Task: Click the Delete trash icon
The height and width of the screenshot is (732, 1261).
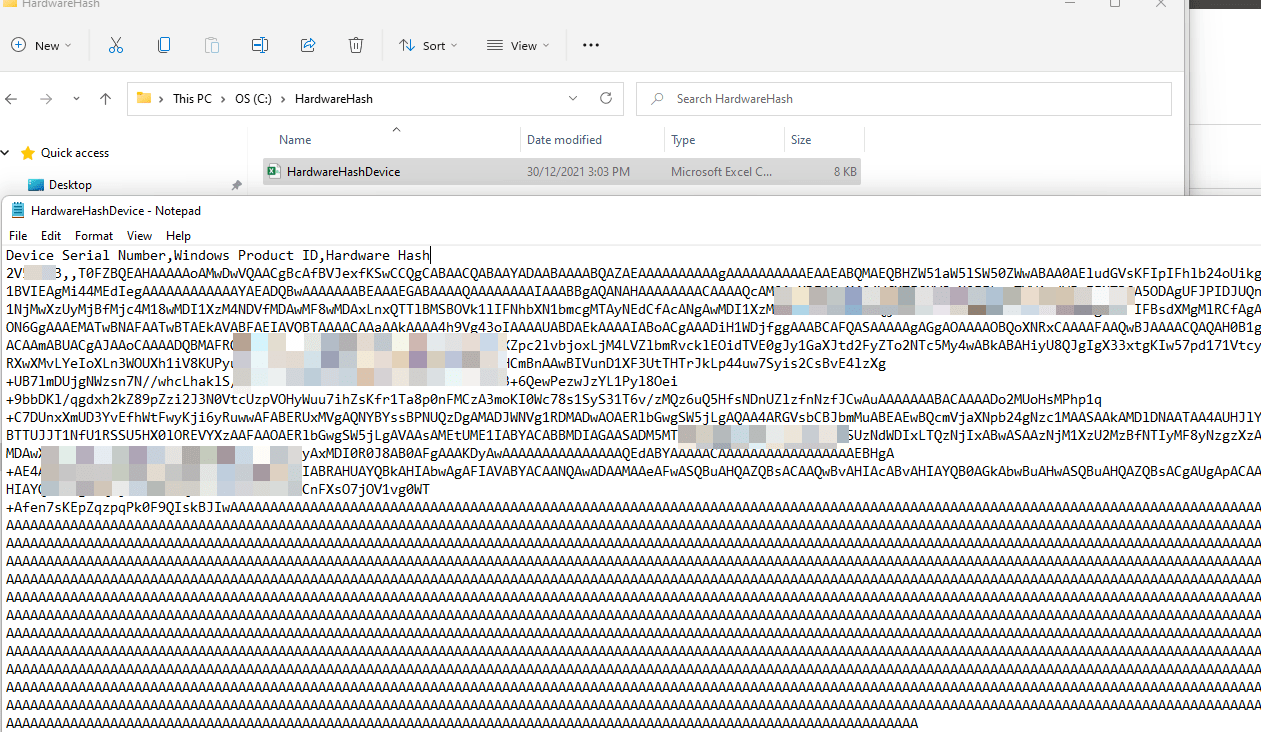Action: [356, 45]
